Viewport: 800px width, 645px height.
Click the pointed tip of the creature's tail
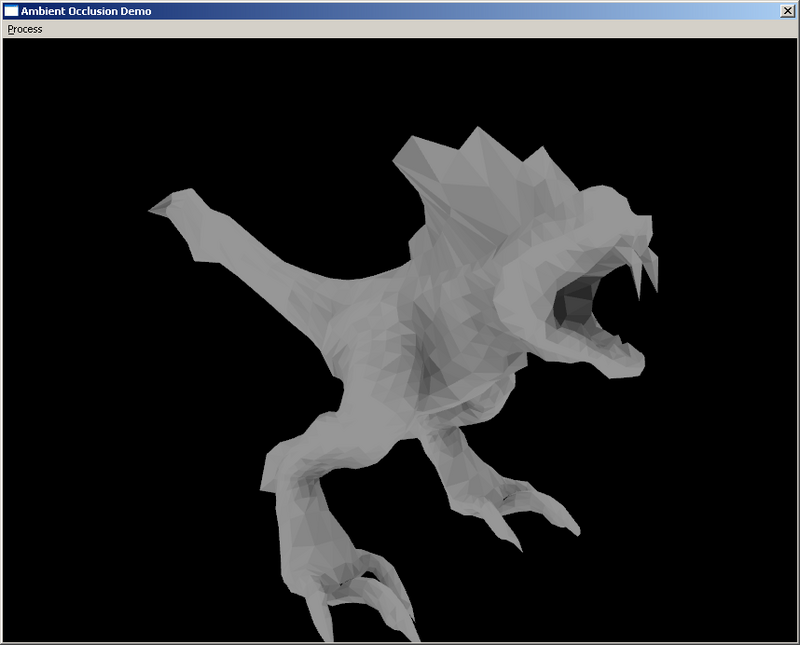(x=157, y=208)
